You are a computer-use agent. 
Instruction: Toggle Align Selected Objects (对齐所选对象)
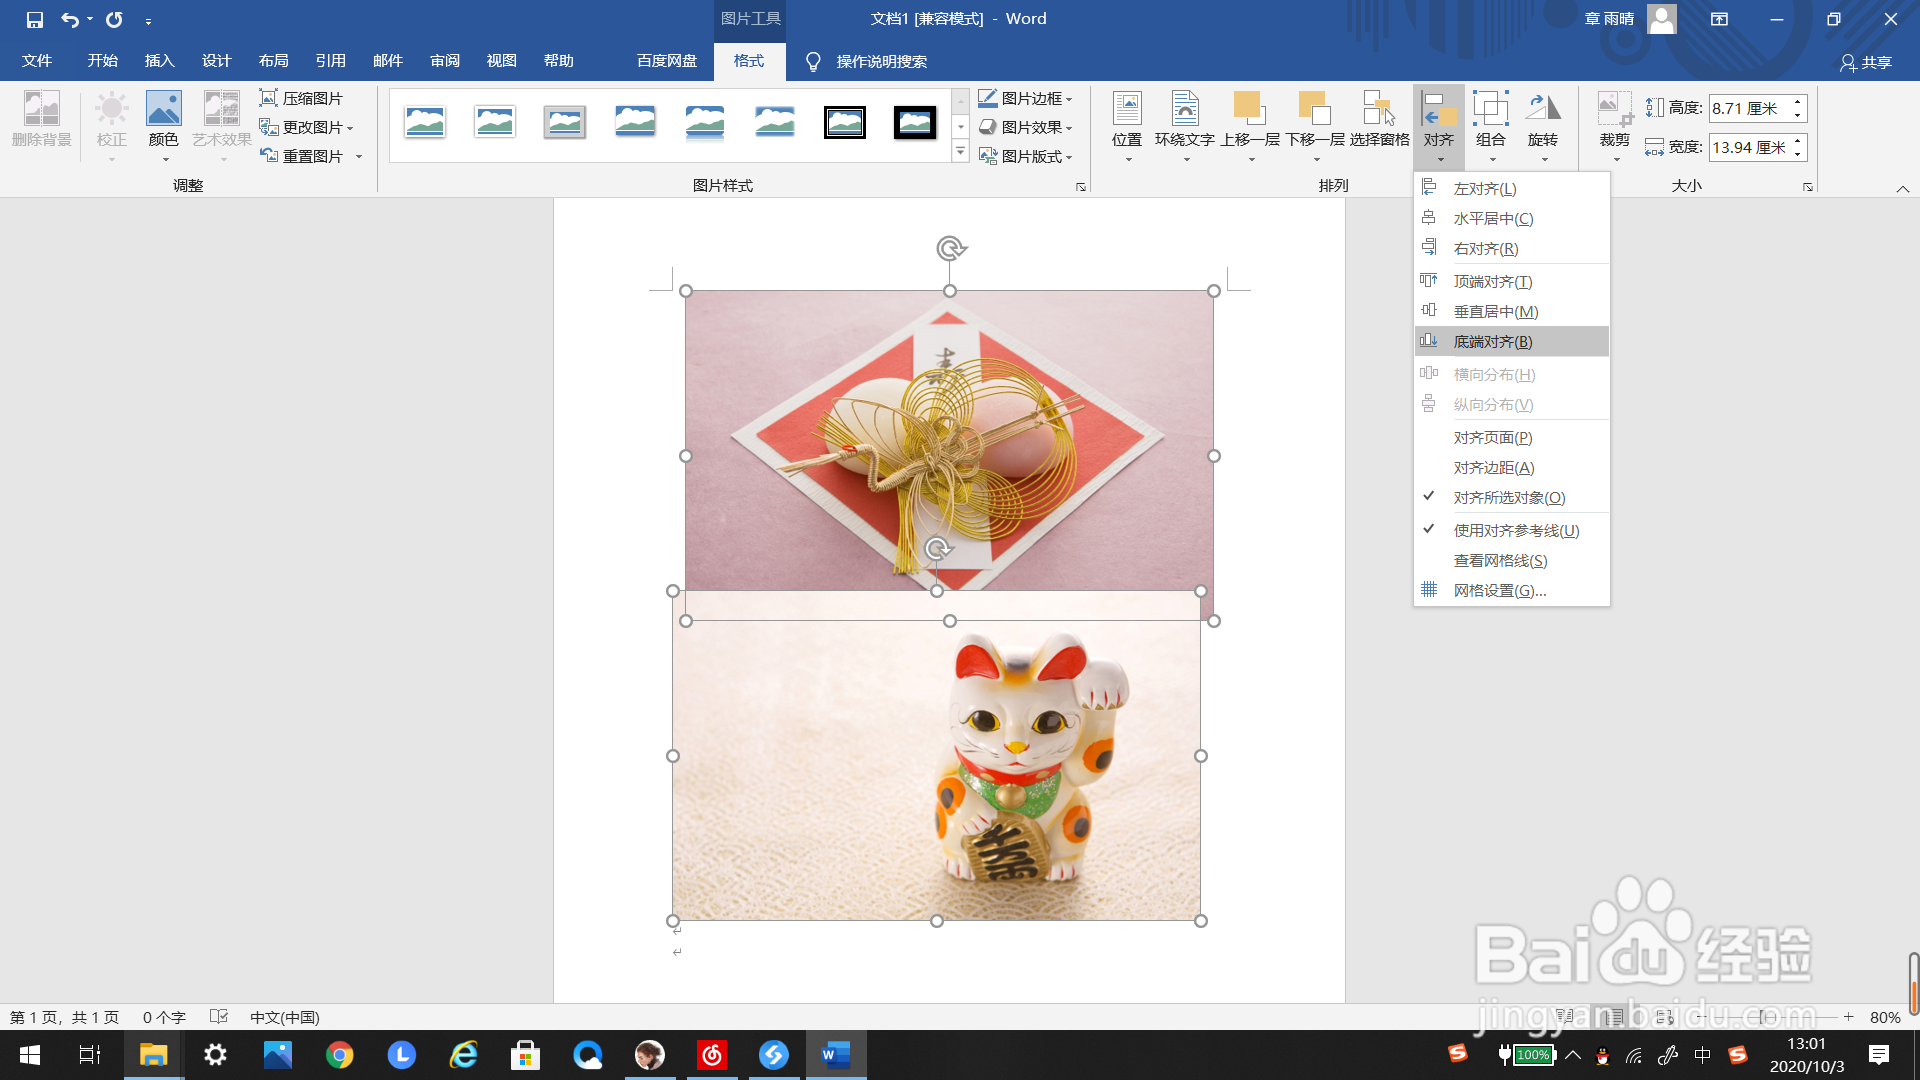(x=1511, y=497)
